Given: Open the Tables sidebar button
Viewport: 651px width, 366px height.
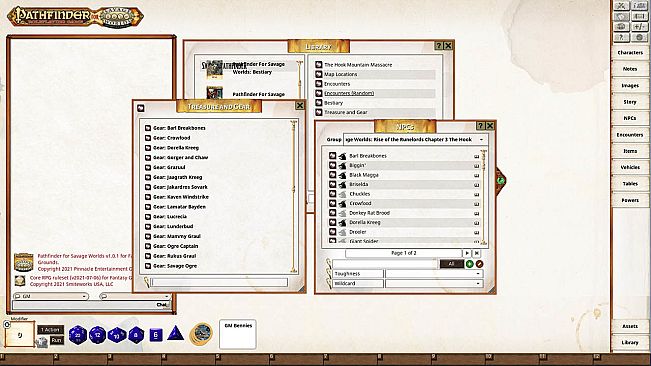Looking at the screenshot, I should tap(630, 183).
